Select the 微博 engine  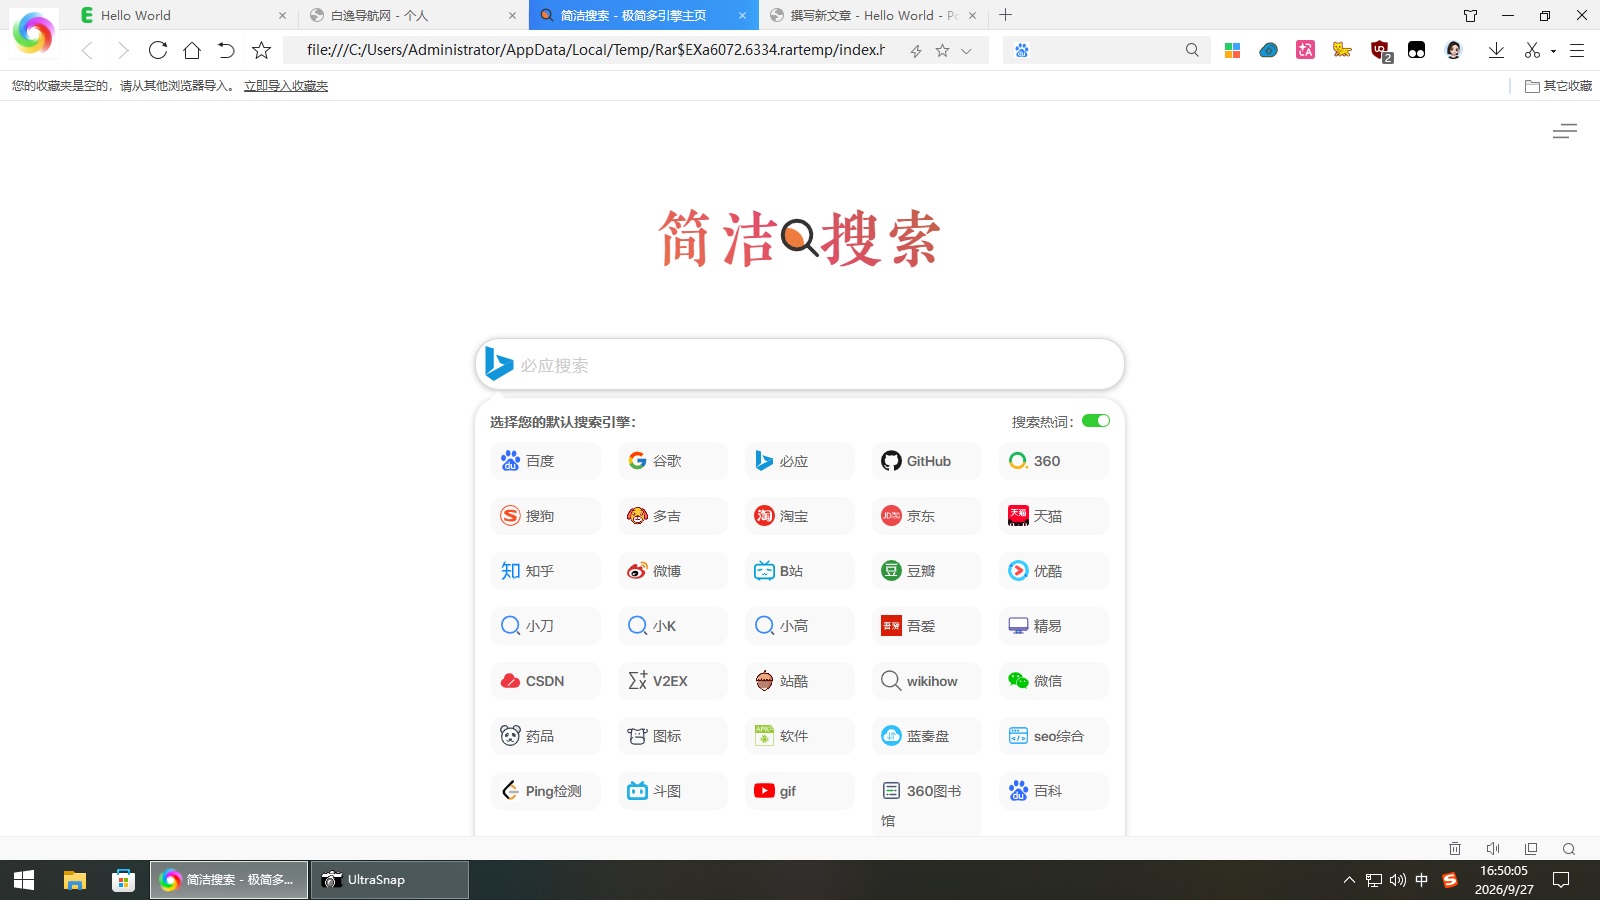pos(672,571)
